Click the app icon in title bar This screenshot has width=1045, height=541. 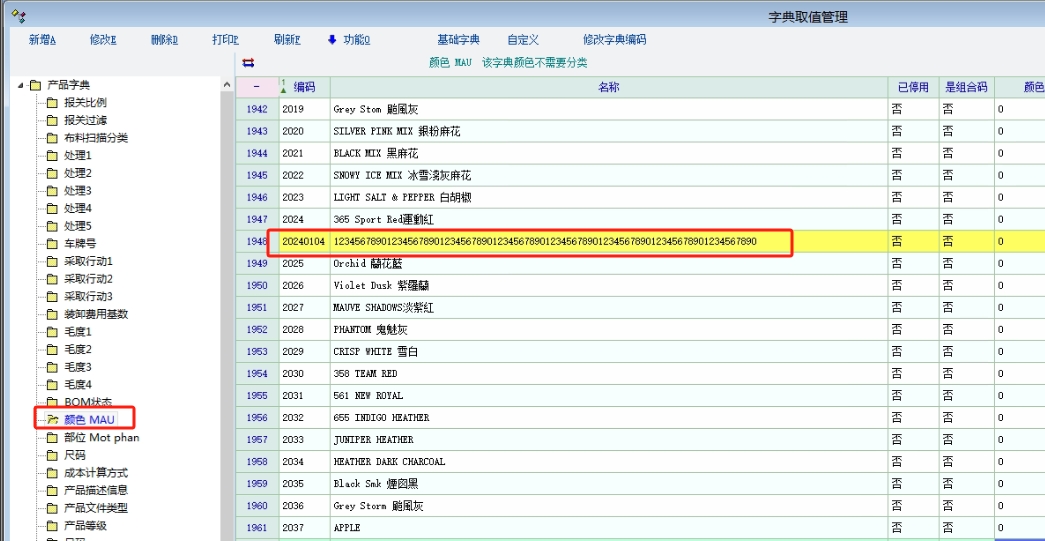click(x=18, y=15)
